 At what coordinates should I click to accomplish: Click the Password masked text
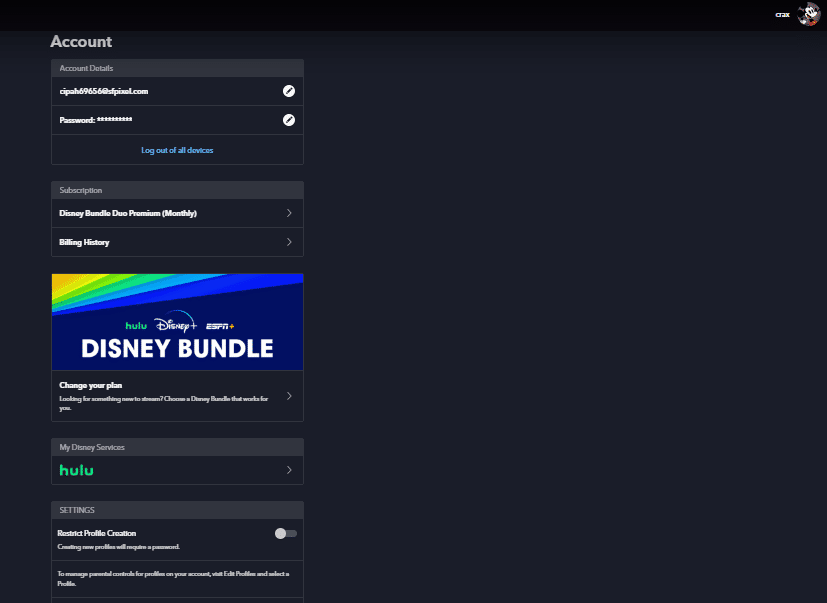point(96,120)
